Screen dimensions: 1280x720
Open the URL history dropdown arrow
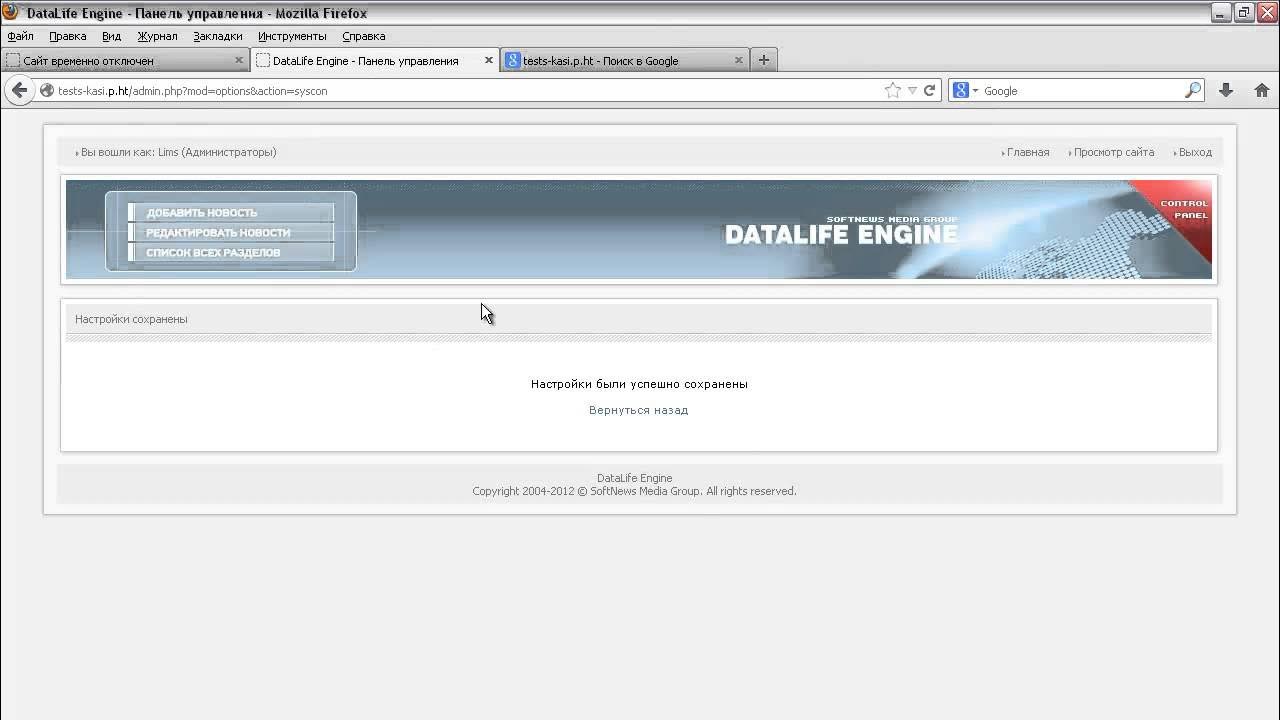click(x=912, y=90)
